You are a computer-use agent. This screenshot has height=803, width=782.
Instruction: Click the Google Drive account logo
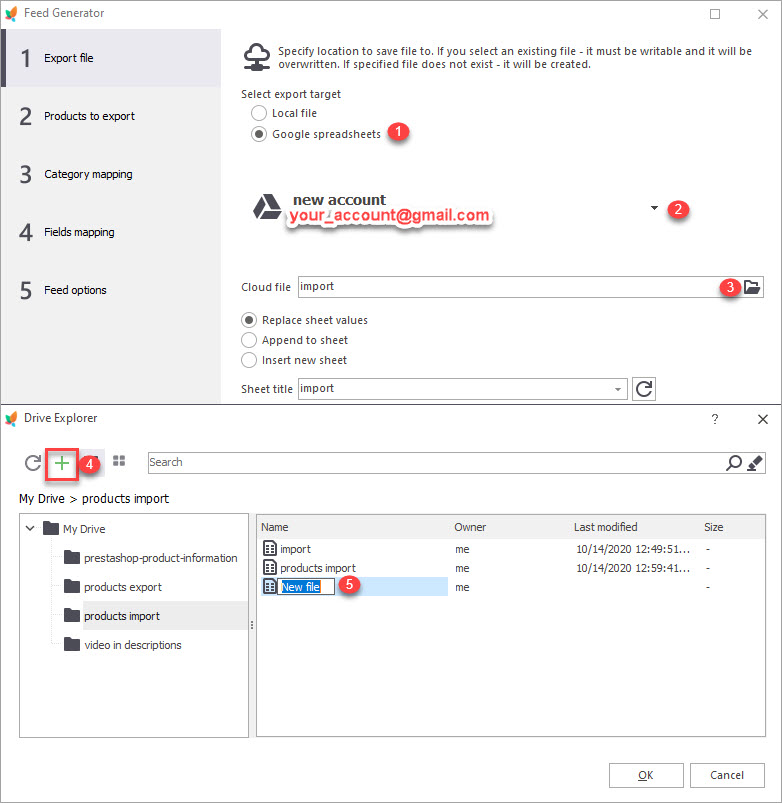(x=267, y=206)
